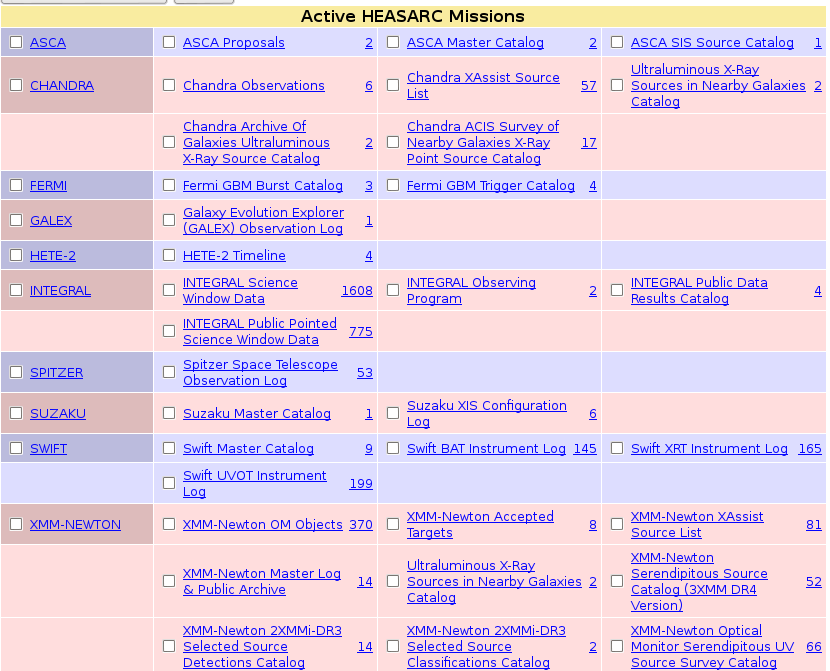Open the HETE-2 mission link
This screenshot has height=671, width=830.
(x=53, y=255)
